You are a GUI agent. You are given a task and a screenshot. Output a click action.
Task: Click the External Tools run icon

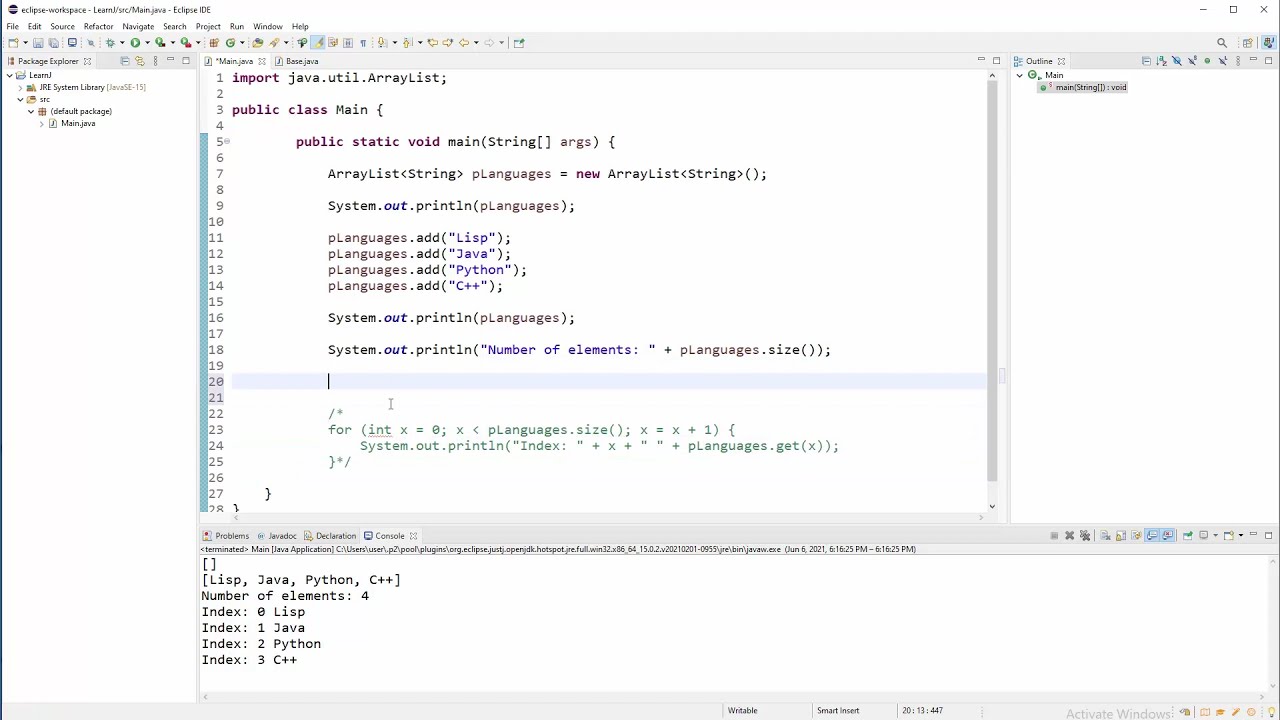click(x=186, y=42)
